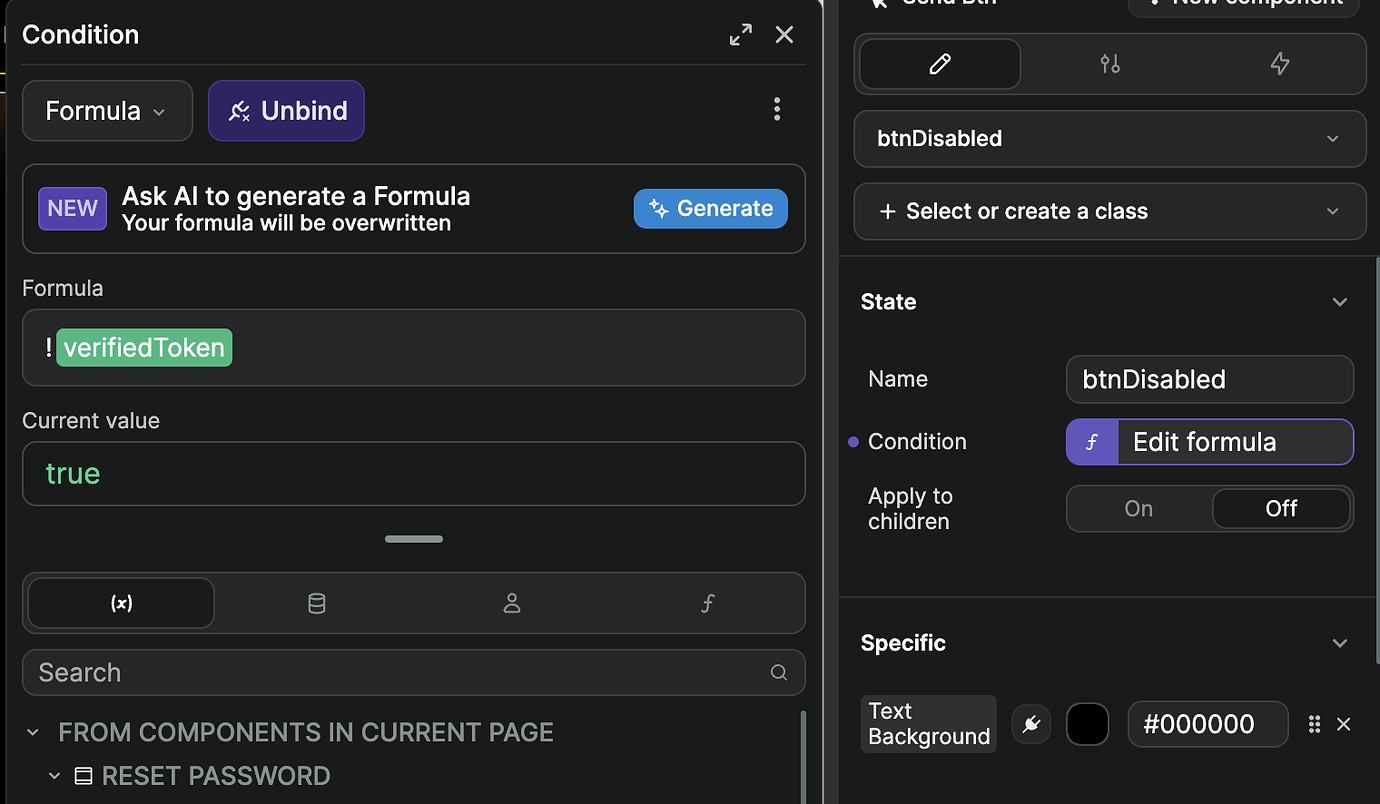Collapse the State section
This screenshot has height=804, width=1380.
tap(1340, 301)
